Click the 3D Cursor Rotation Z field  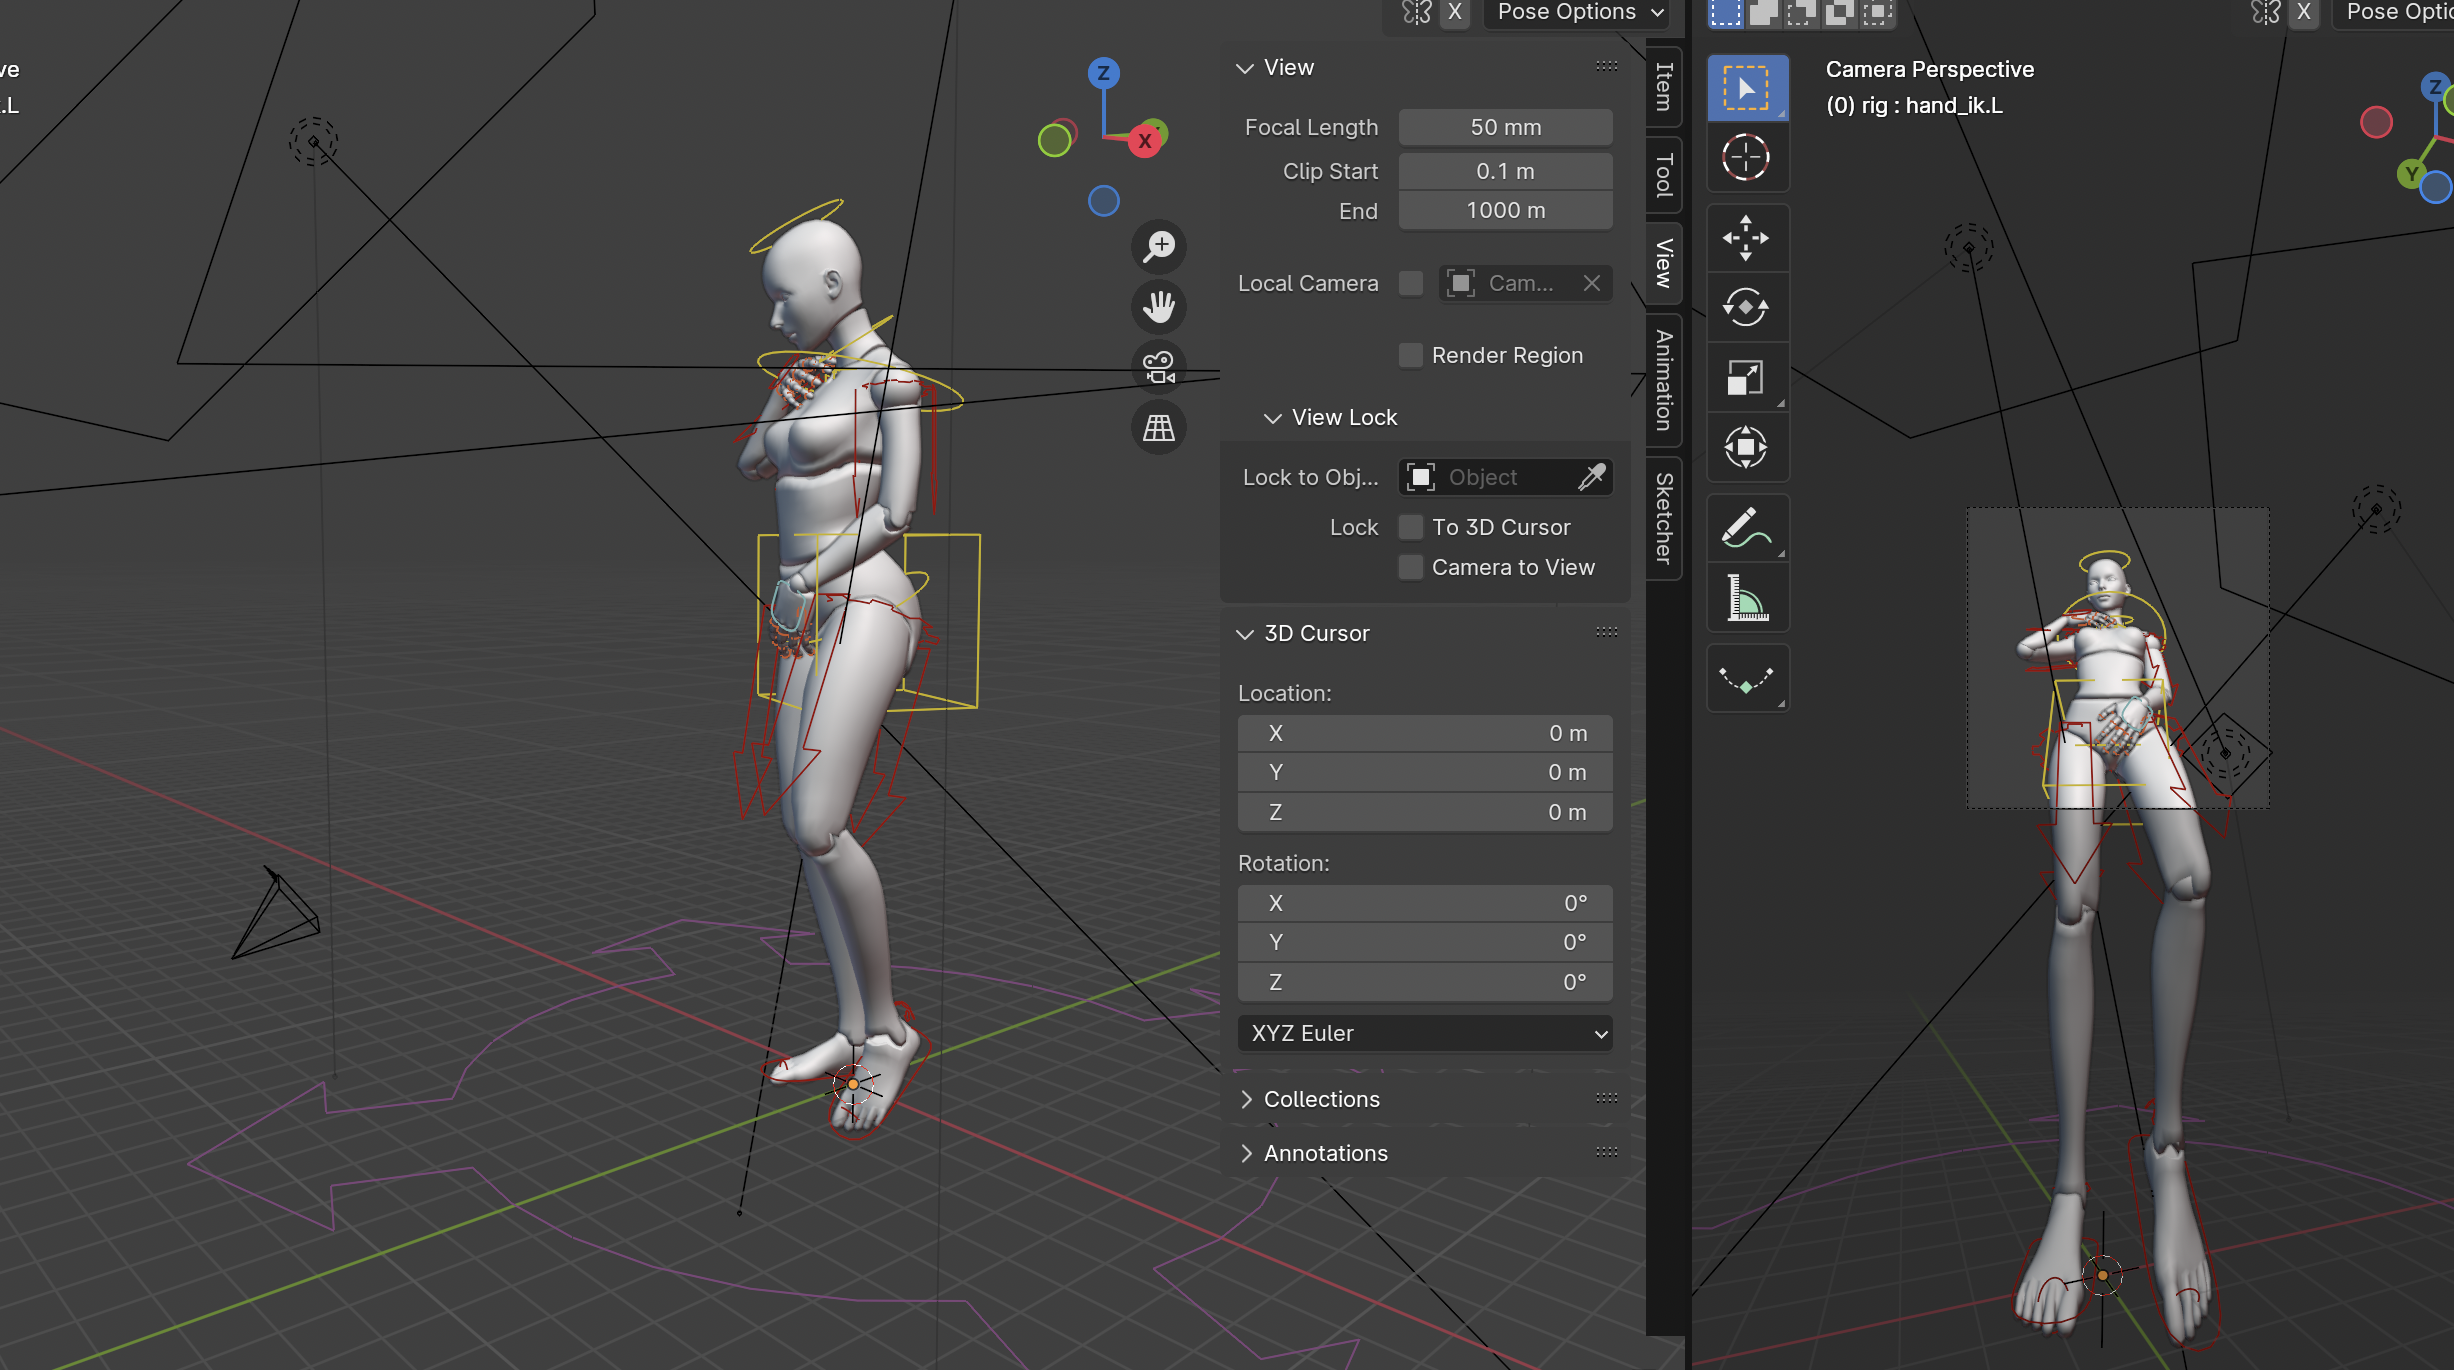pos(1425,982)
